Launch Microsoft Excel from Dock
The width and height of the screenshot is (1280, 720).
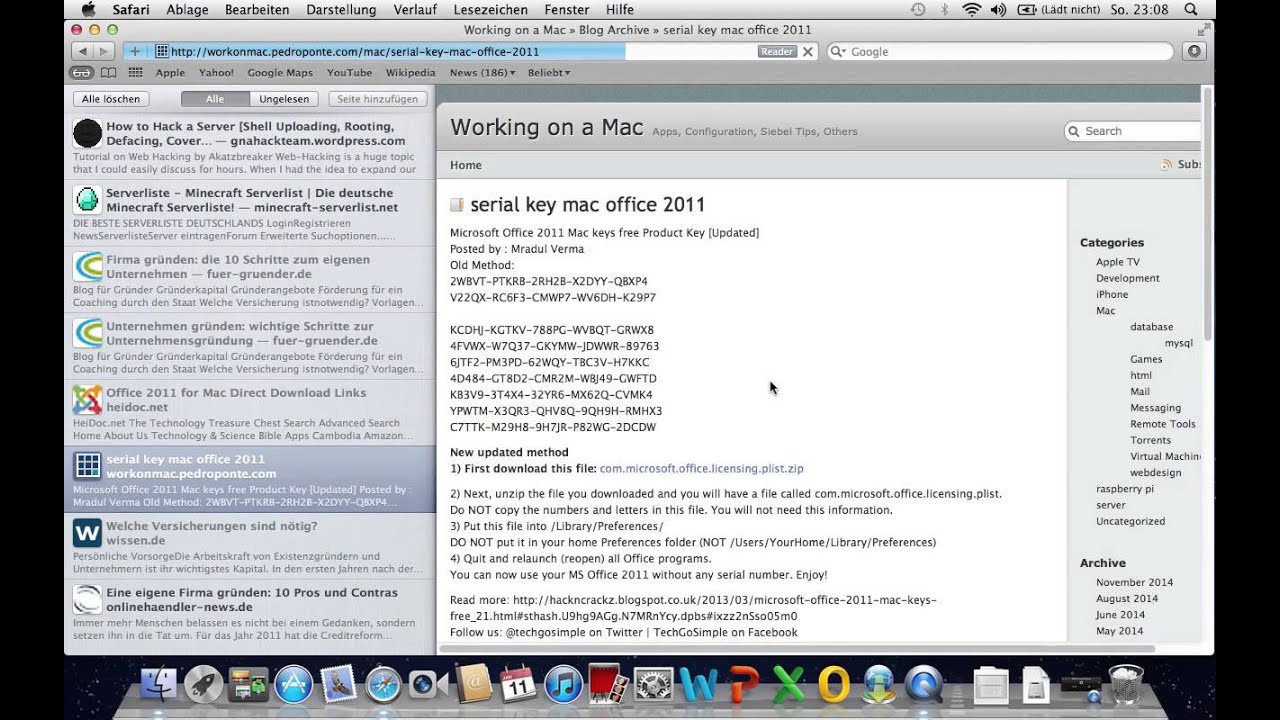coord(789,684)
